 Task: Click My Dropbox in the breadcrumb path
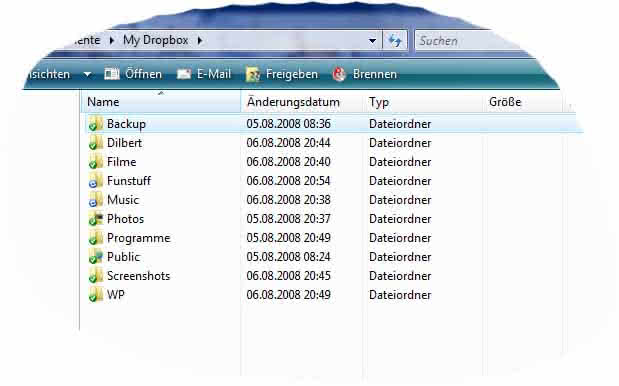point(156,40)
